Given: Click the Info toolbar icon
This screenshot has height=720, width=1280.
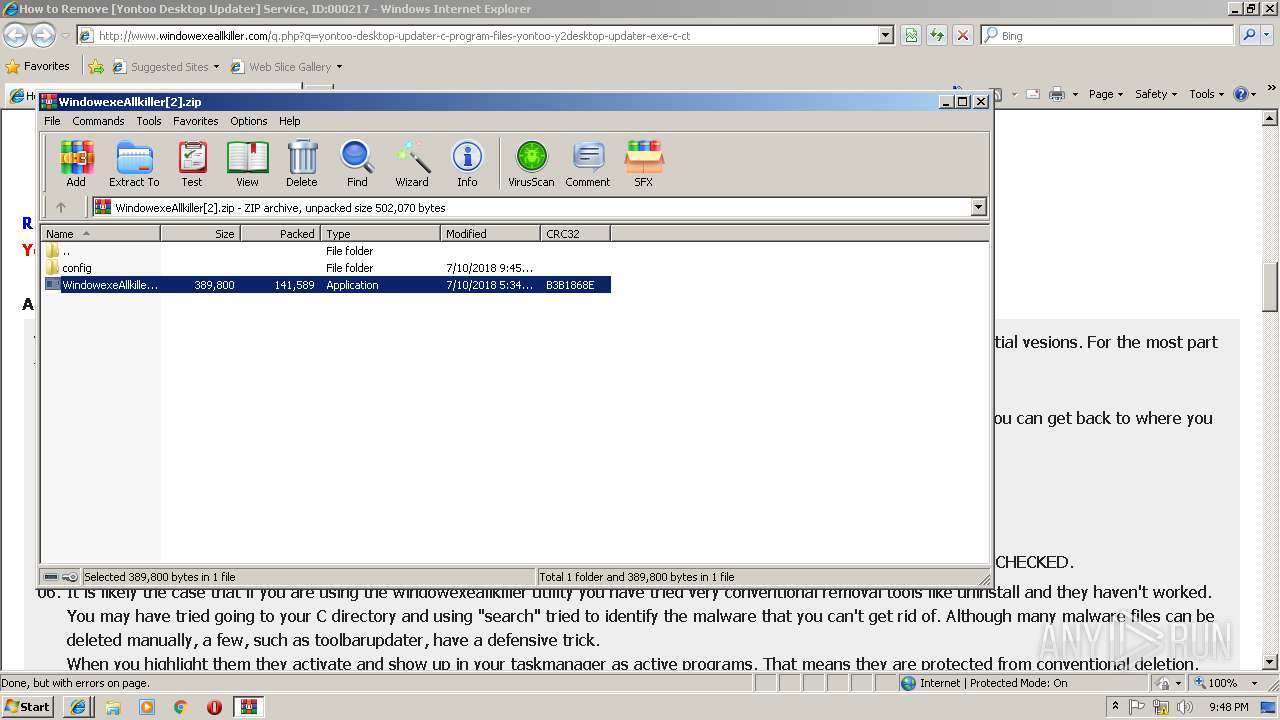Looking at the screenshot, I should [x=467, y=163].
